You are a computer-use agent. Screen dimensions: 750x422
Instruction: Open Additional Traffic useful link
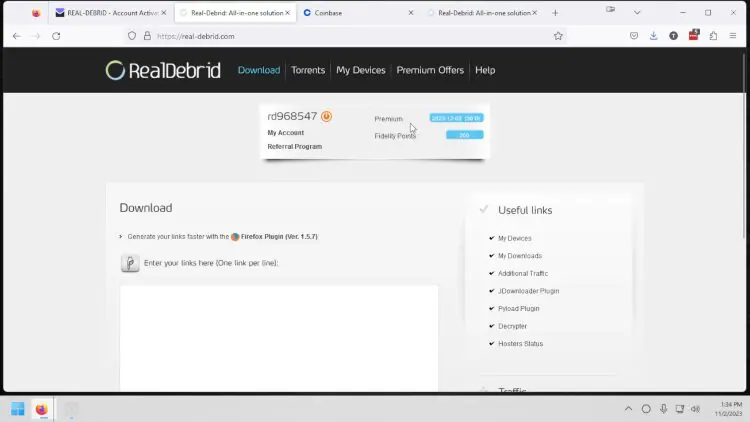coord(523,274)
